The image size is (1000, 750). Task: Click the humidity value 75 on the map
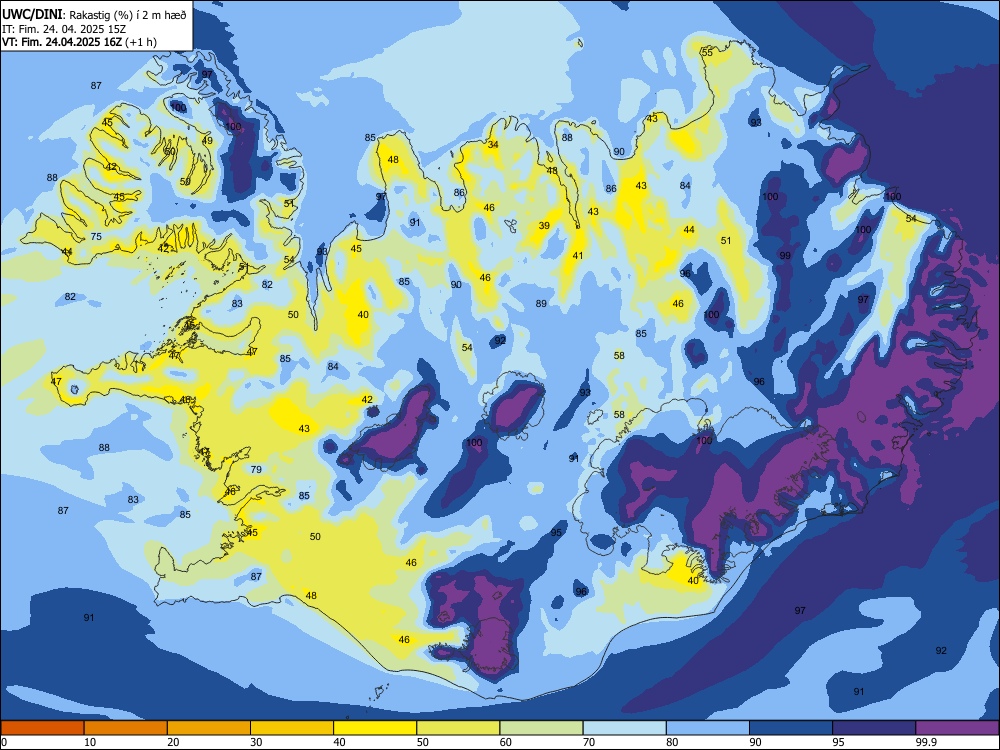tap(96, 237)
